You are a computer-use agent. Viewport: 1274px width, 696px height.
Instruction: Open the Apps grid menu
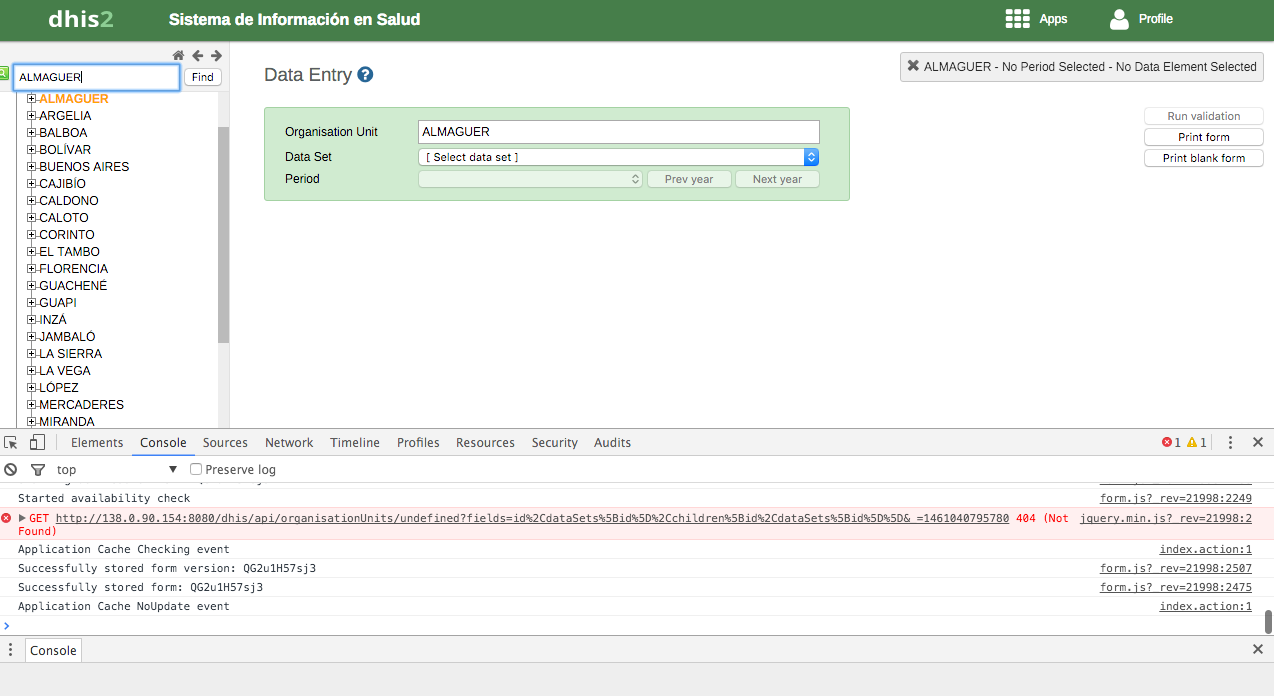tap(1017, 19)
